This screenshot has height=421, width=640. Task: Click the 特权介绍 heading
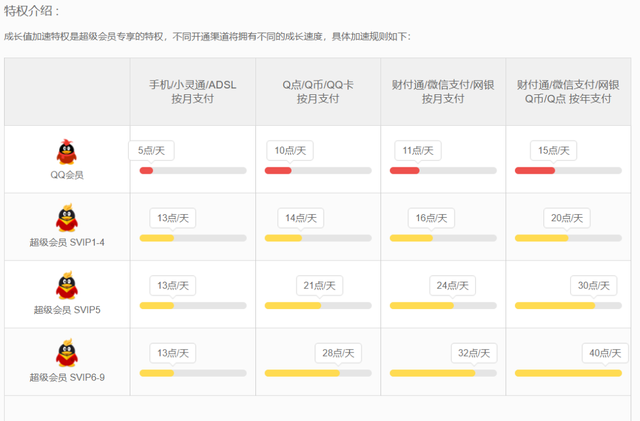31,11
